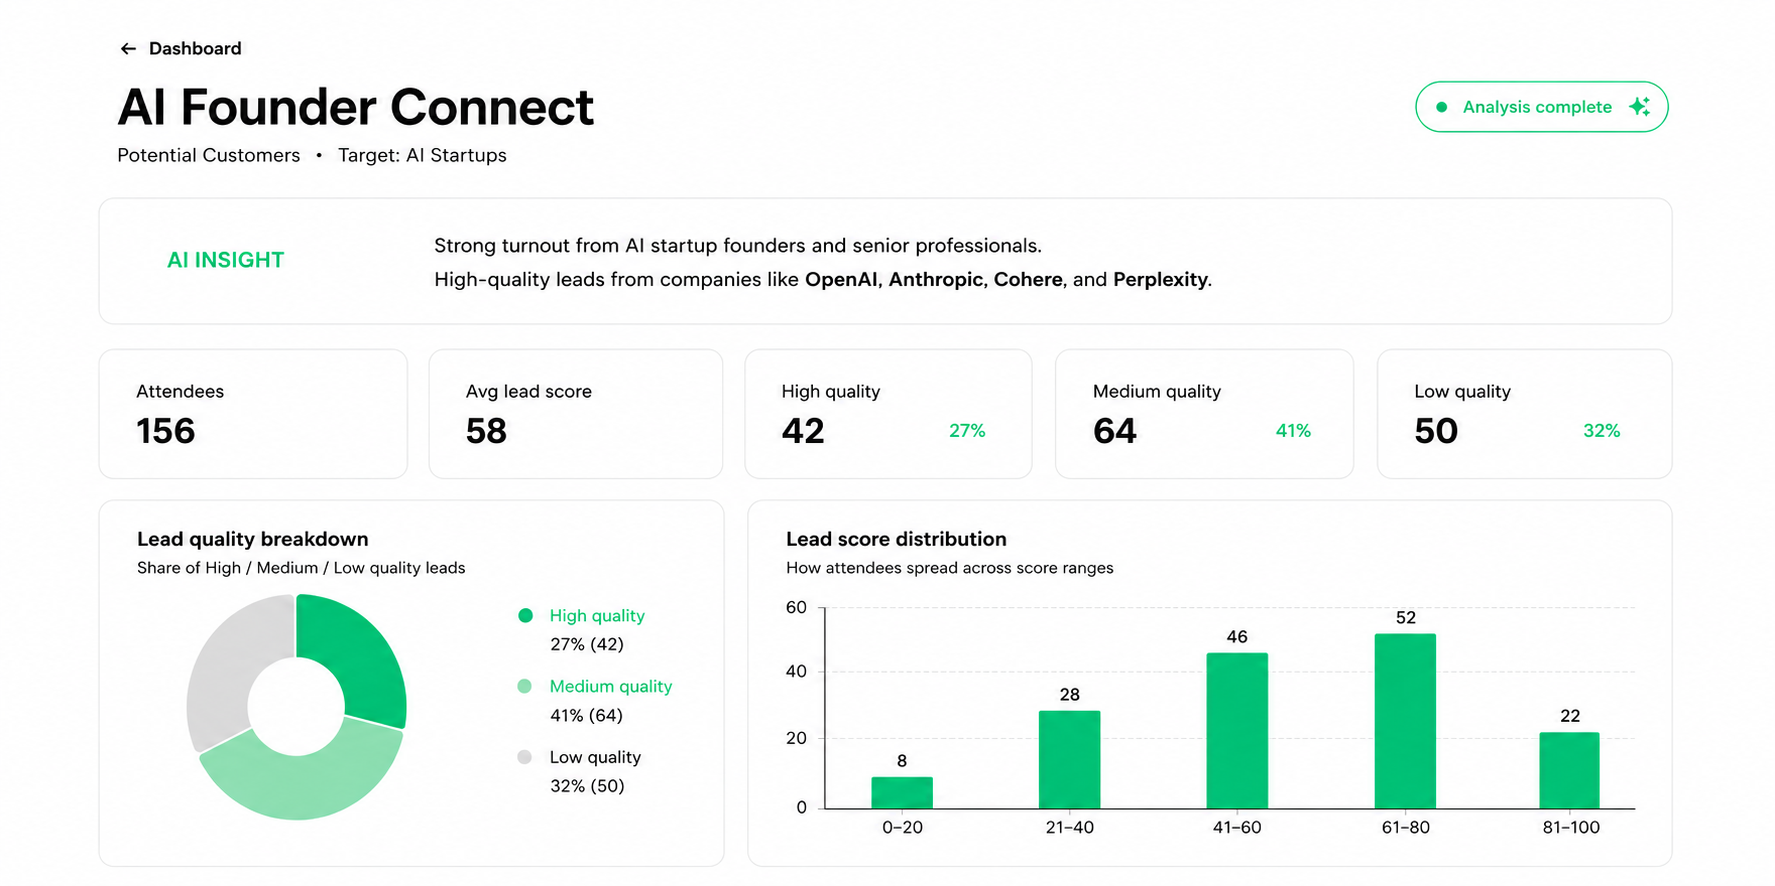
Task: Click the green status dot in Analysis complete
Action: coord(1441,107)
